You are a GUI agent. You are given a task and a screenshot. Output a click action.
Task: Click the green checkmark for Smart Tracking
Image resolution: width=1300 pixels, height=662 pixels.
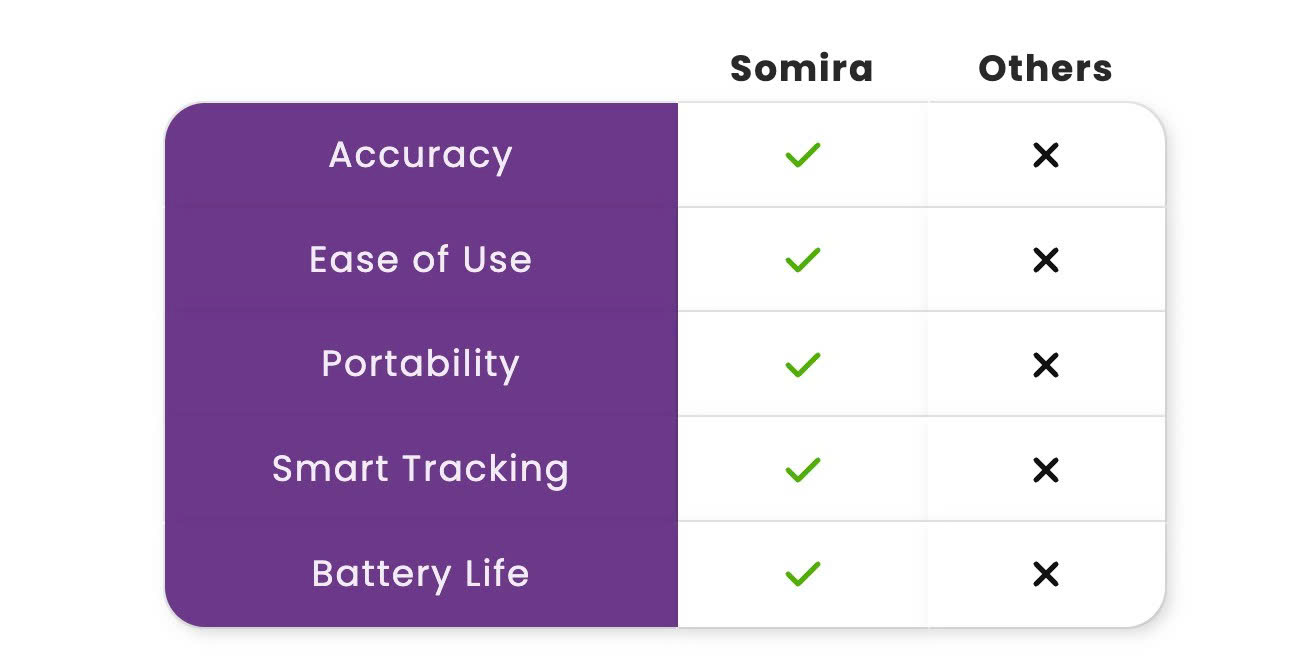coord(802,469)
